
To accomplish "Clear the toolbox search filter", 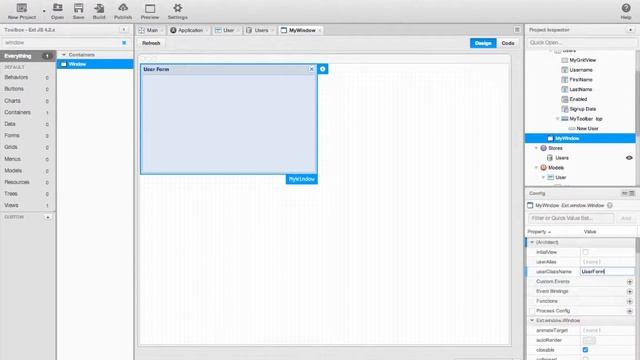I will coord(124,42).
